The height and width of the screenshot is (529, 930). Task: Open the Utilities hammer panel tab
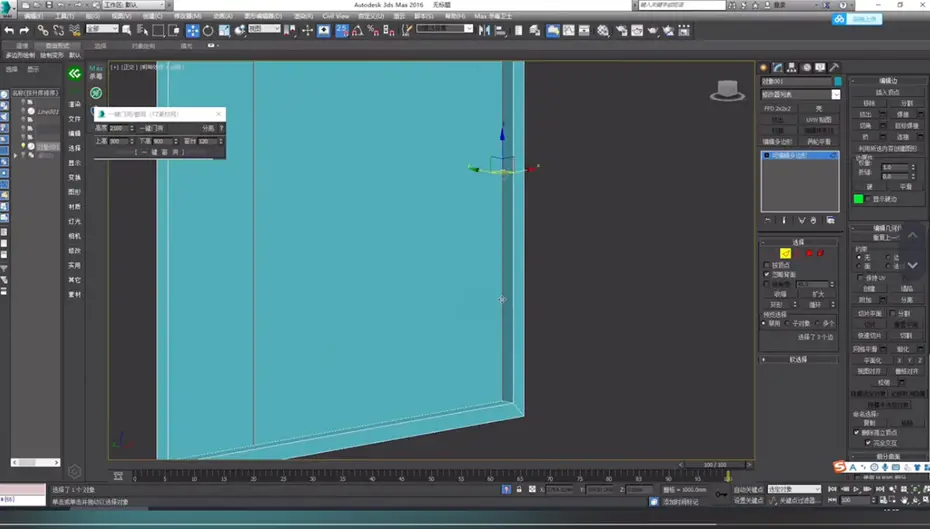point(834,68)
